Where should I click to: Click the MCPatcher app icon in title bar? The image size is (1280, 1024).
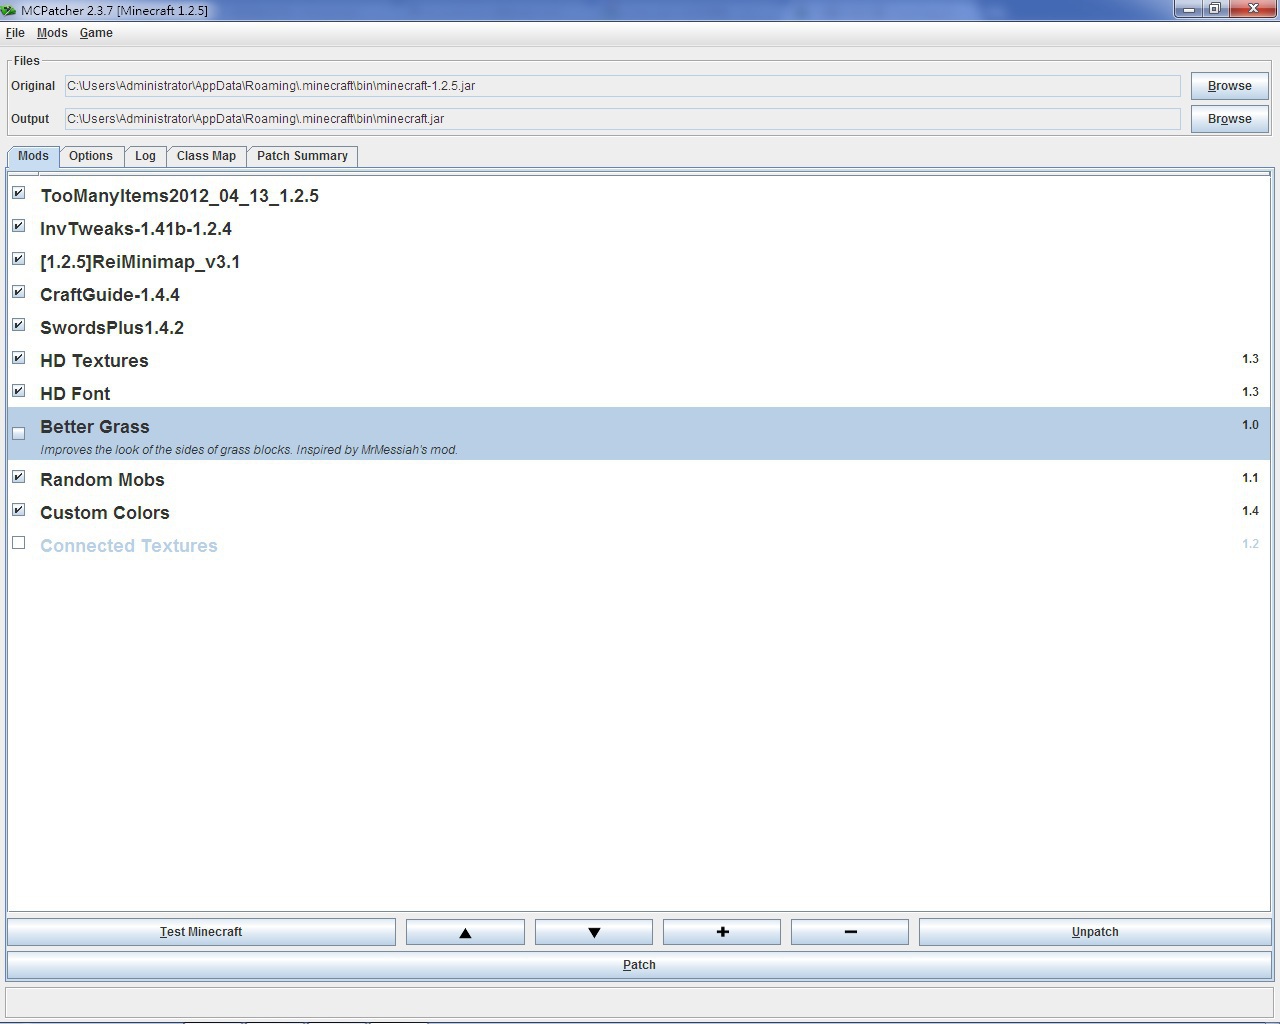click(8, 10)
